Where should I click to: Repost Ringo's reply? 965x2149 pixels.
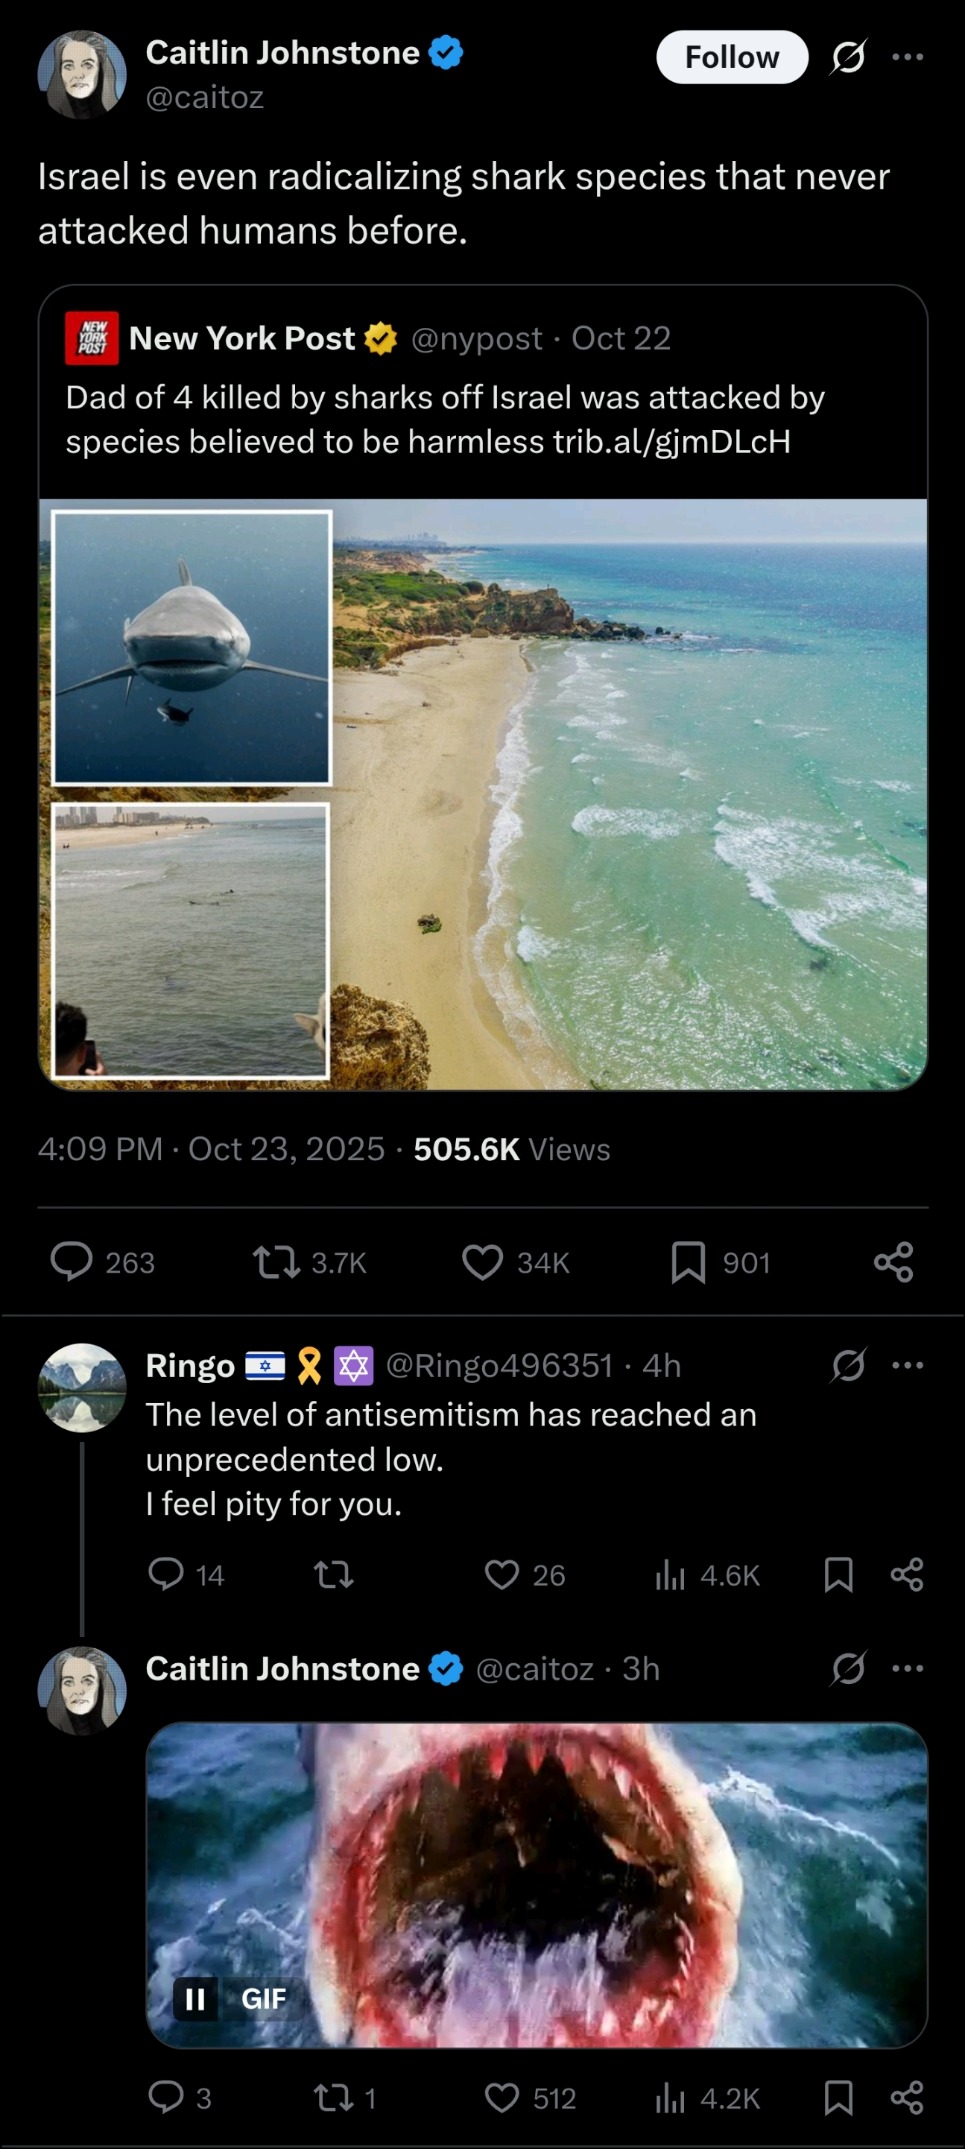click(333, 1575)
